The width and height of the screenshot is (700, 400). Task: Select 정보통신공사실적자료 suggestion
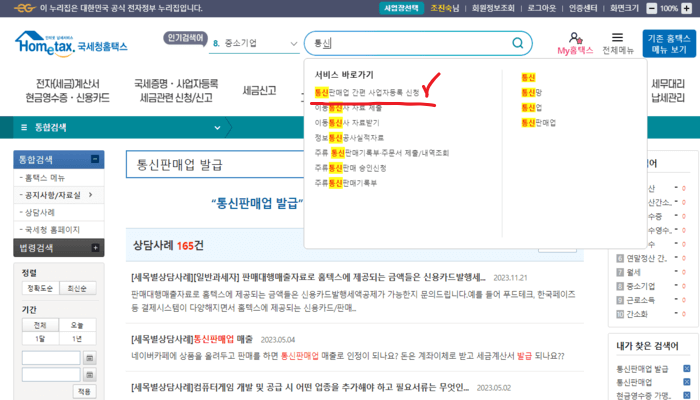(x=349, y=138)
